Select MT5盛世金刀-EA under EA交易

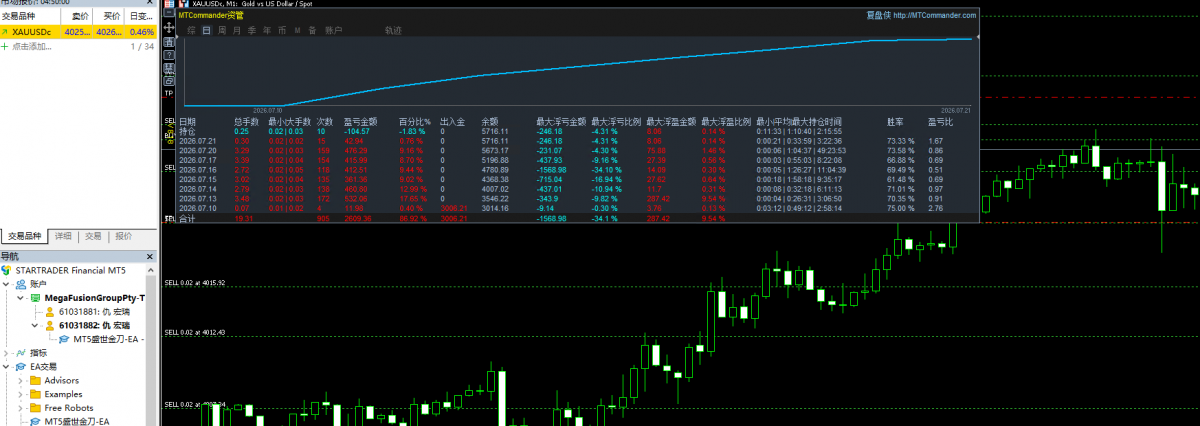pos(76,421)
